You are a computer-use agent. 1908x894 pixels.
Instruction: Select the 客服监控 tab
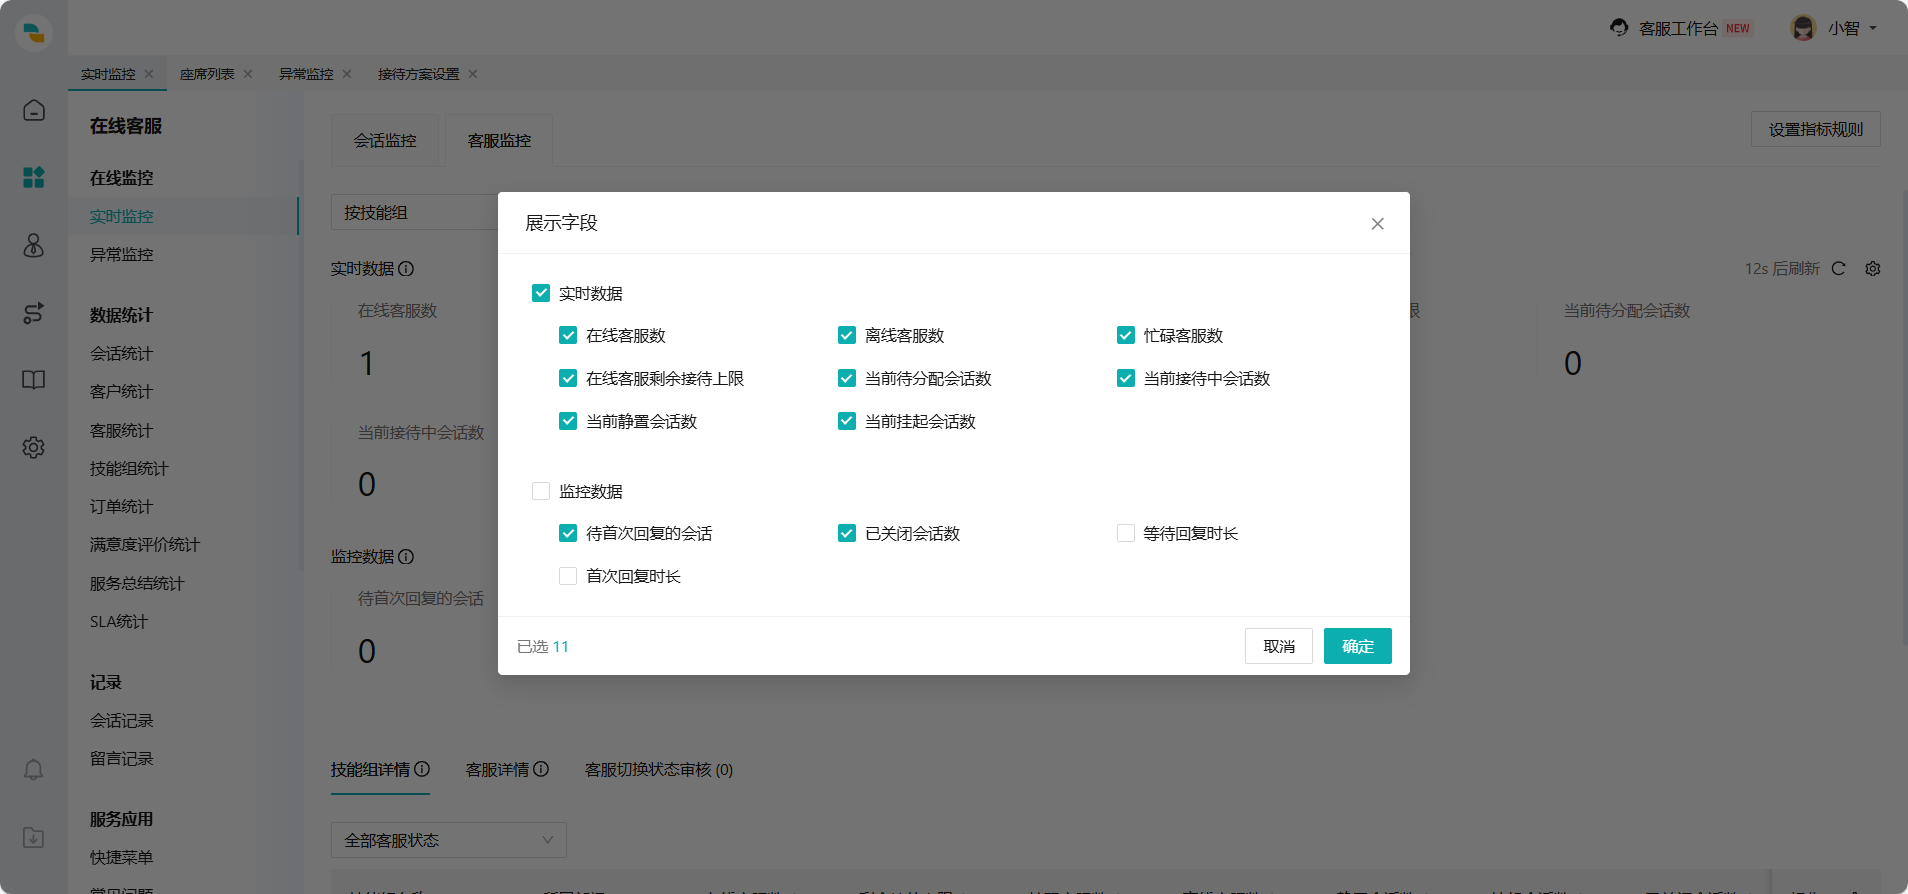click(499, 141)
